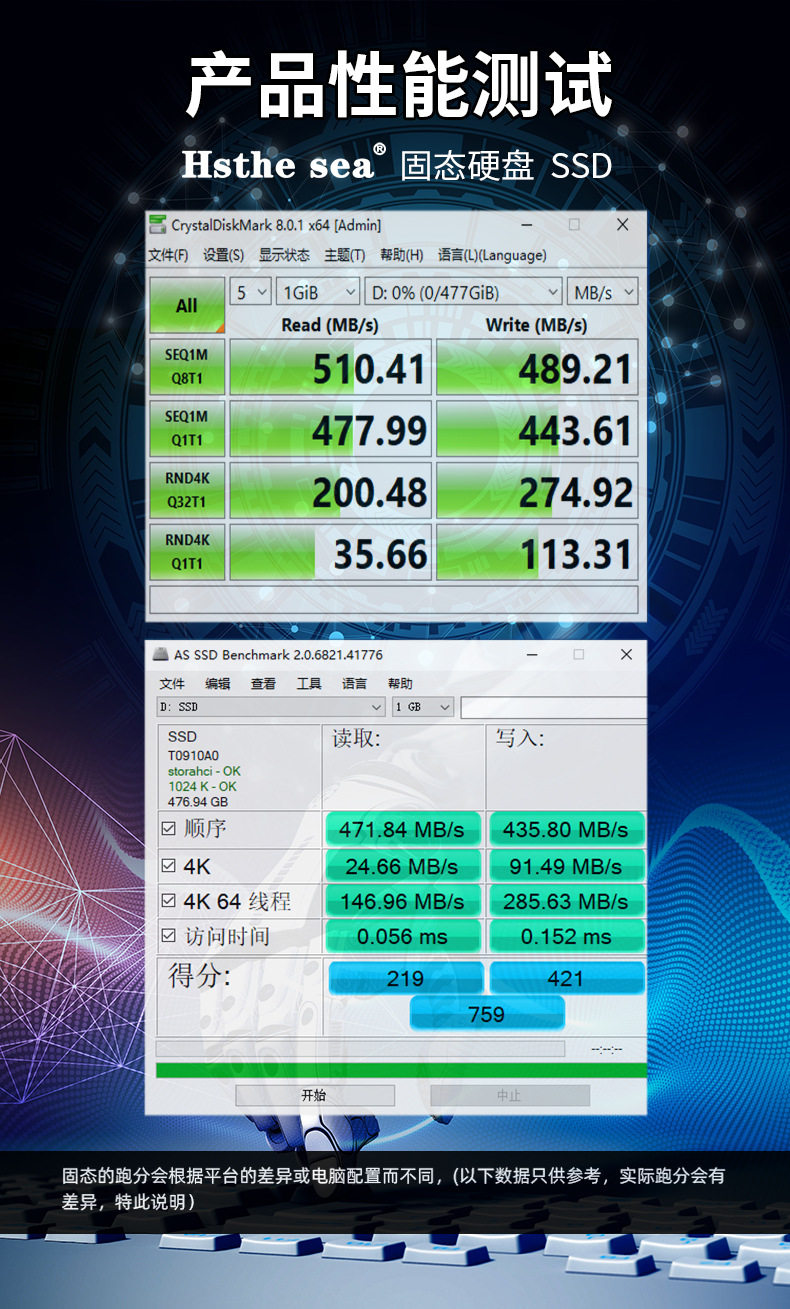This screenshot has width=790, height=1309.
Task: Open the MB/s unit dropdown
Action: pos(603,292)
